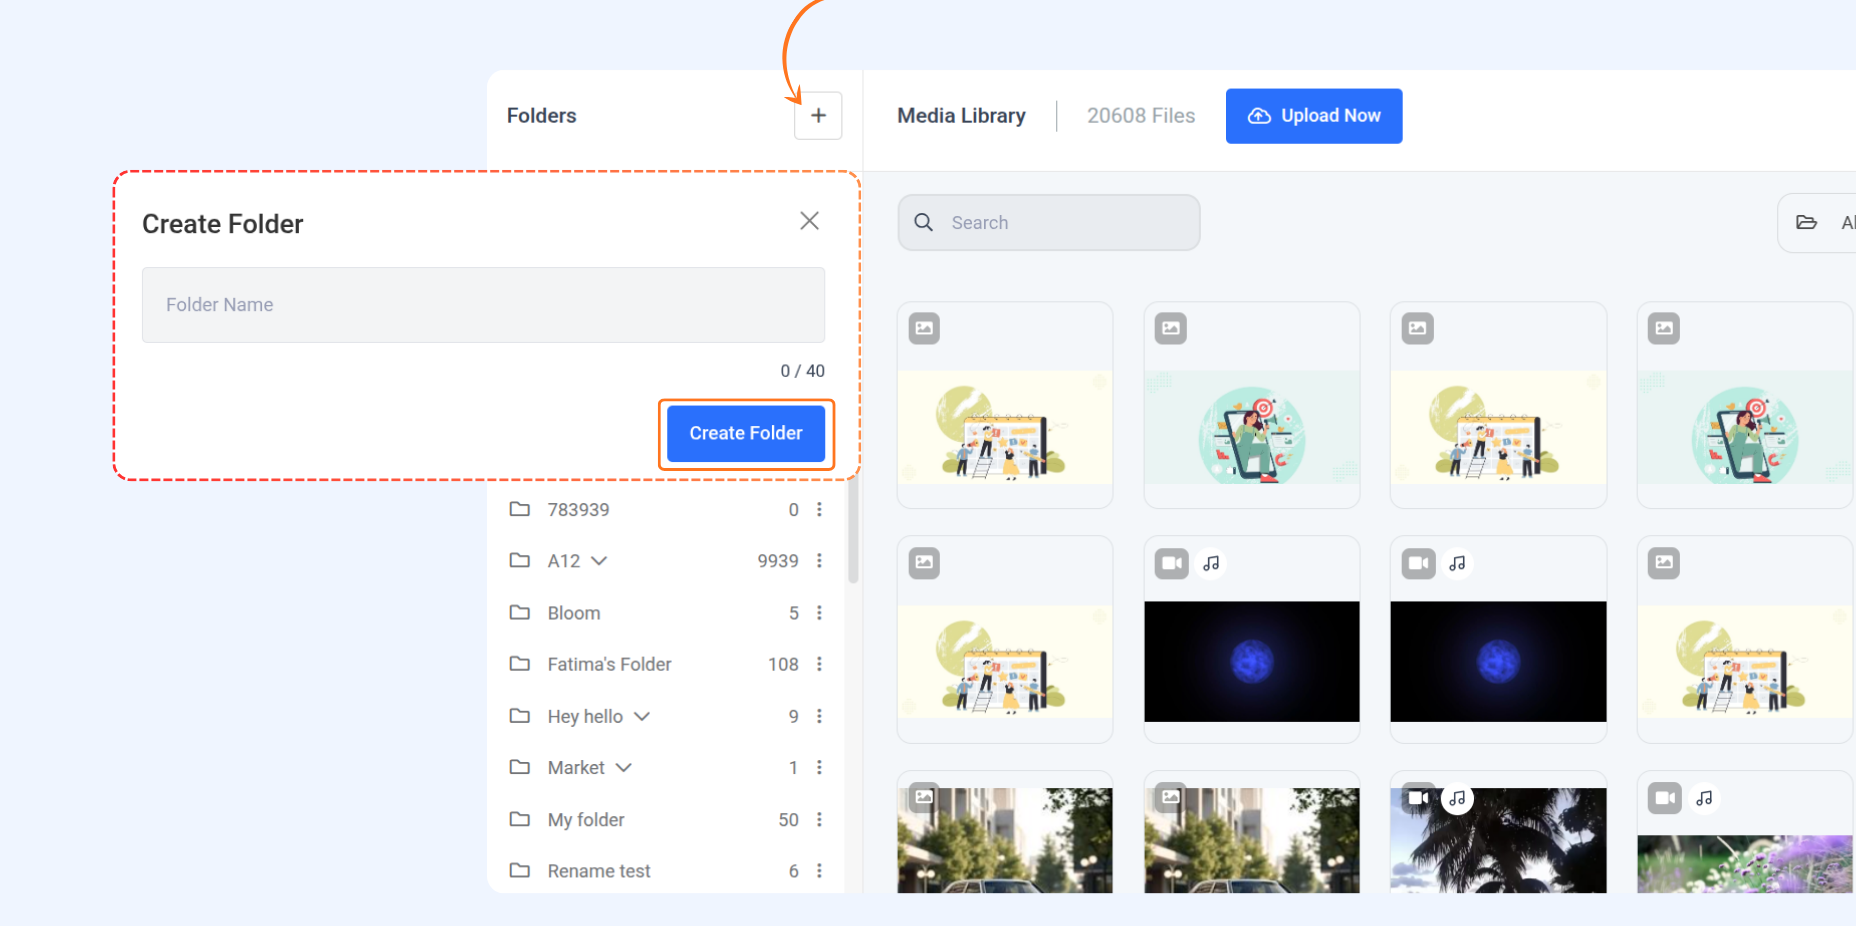
Task: Open the Bloom folder
Action: (x=574, y=613)
